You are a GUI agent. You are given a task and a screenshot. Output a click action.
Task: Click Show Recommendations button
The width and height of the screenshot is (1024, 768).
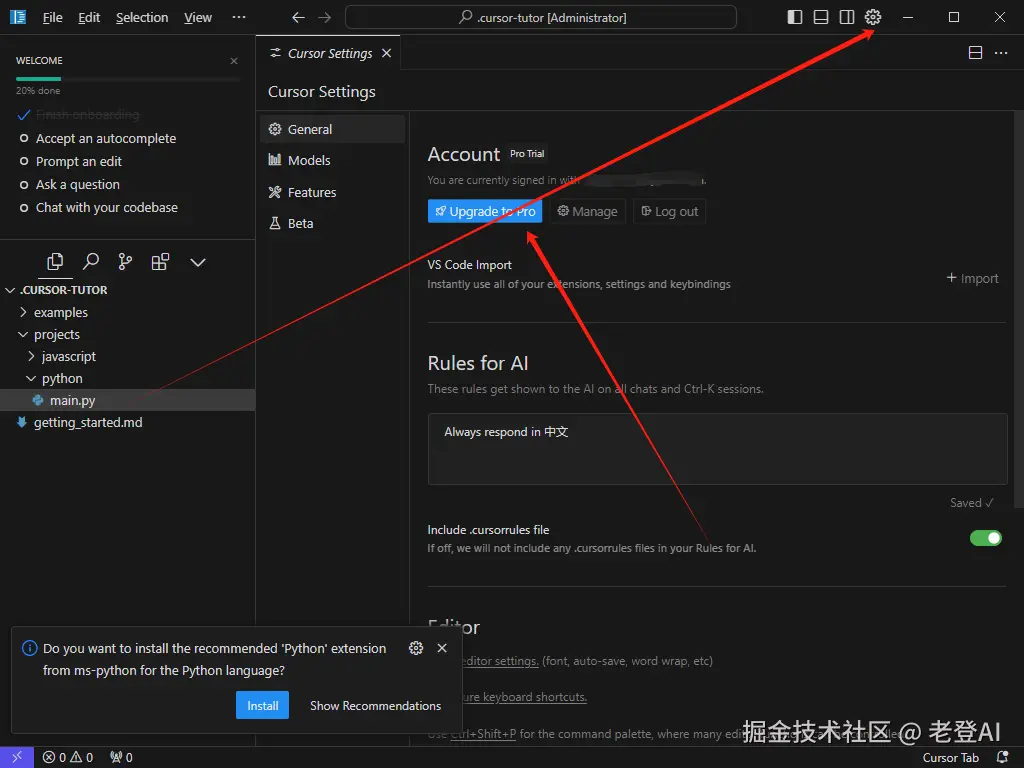[x=376, y=706]
